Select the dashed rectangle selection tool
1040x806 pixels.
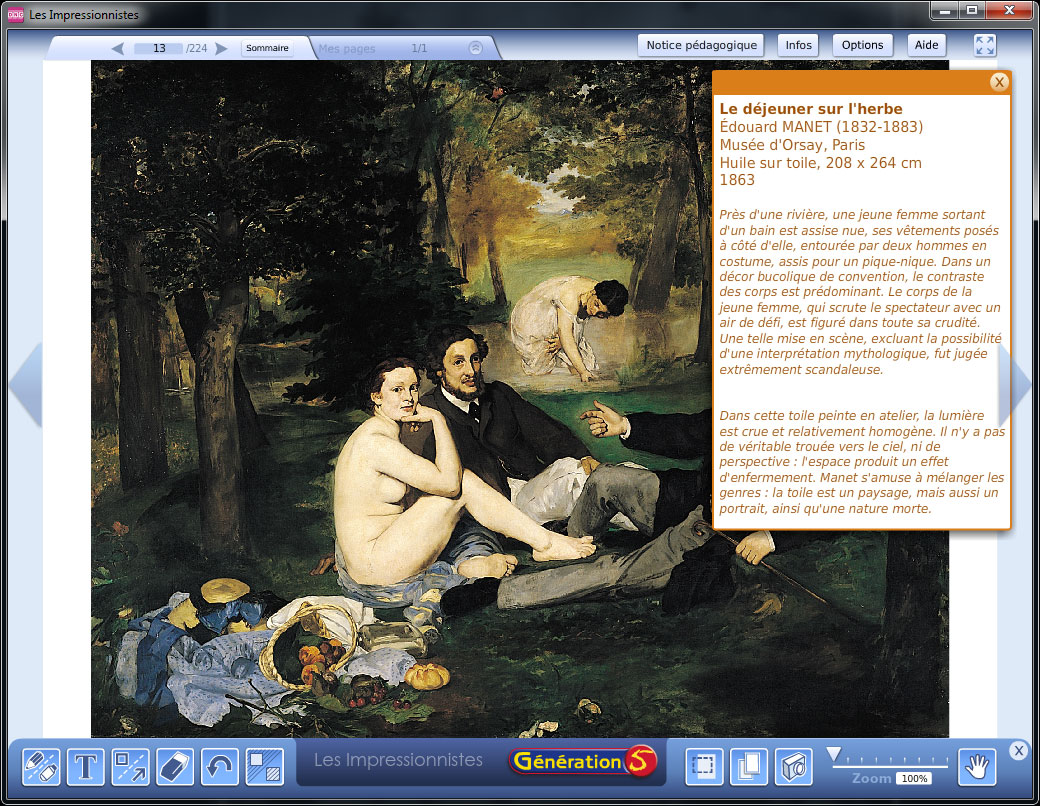point(704,767)
